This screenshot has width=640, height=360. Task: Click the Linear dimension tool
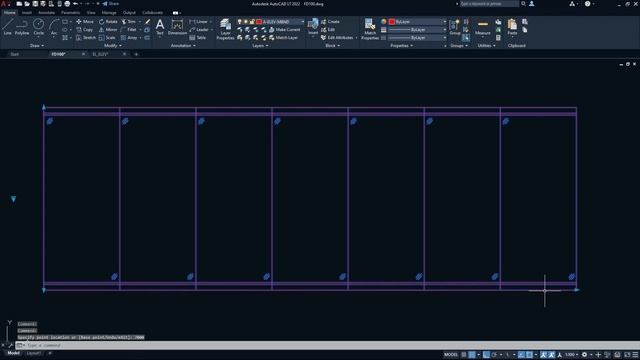point(199,22)
